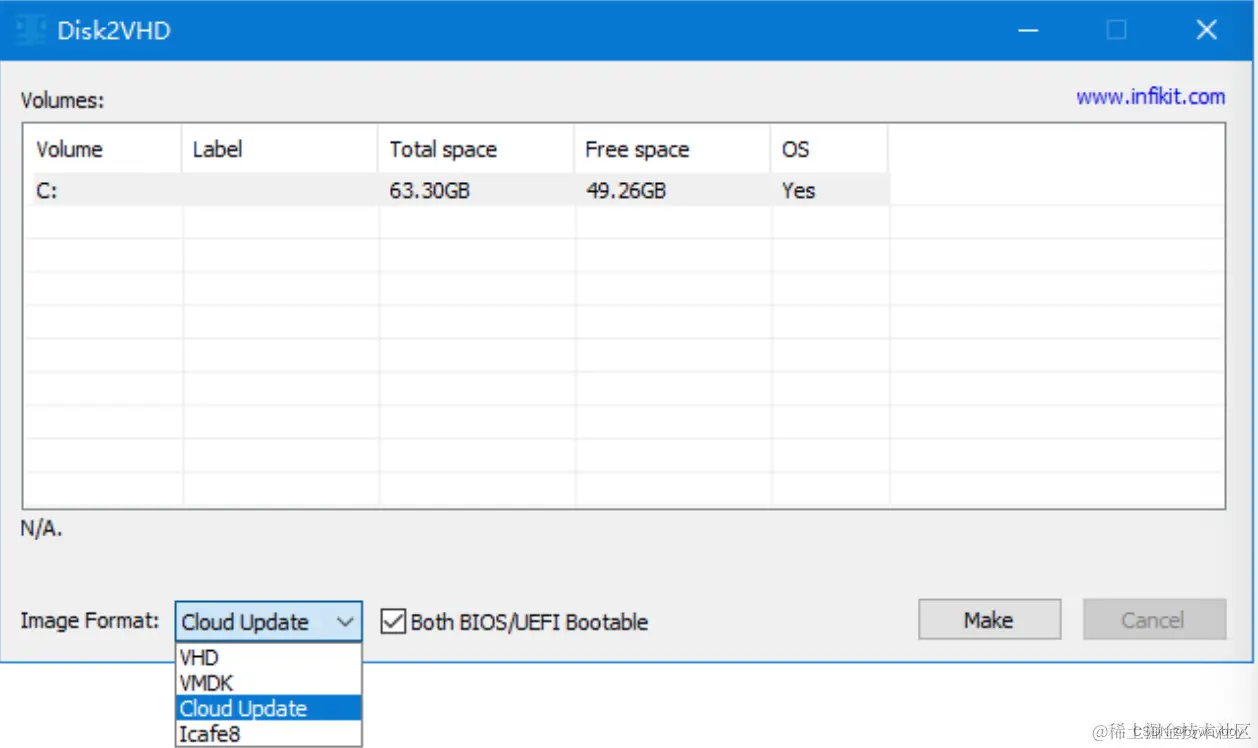
Task: Open the Image Format combo box
Action: [268, 622]
